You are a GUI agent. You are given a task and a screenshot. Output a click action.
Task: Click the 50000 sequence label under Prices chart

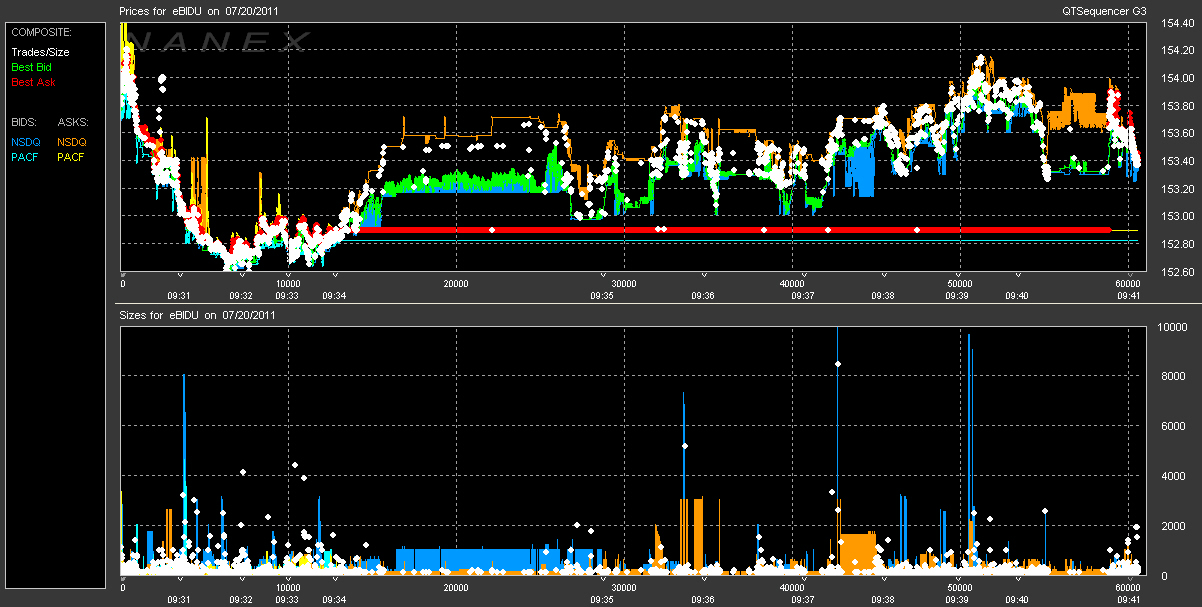[960, 283]
